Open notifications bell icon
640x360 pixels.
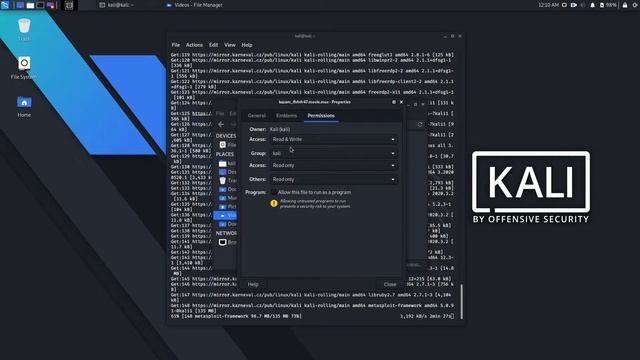(593, 5)
